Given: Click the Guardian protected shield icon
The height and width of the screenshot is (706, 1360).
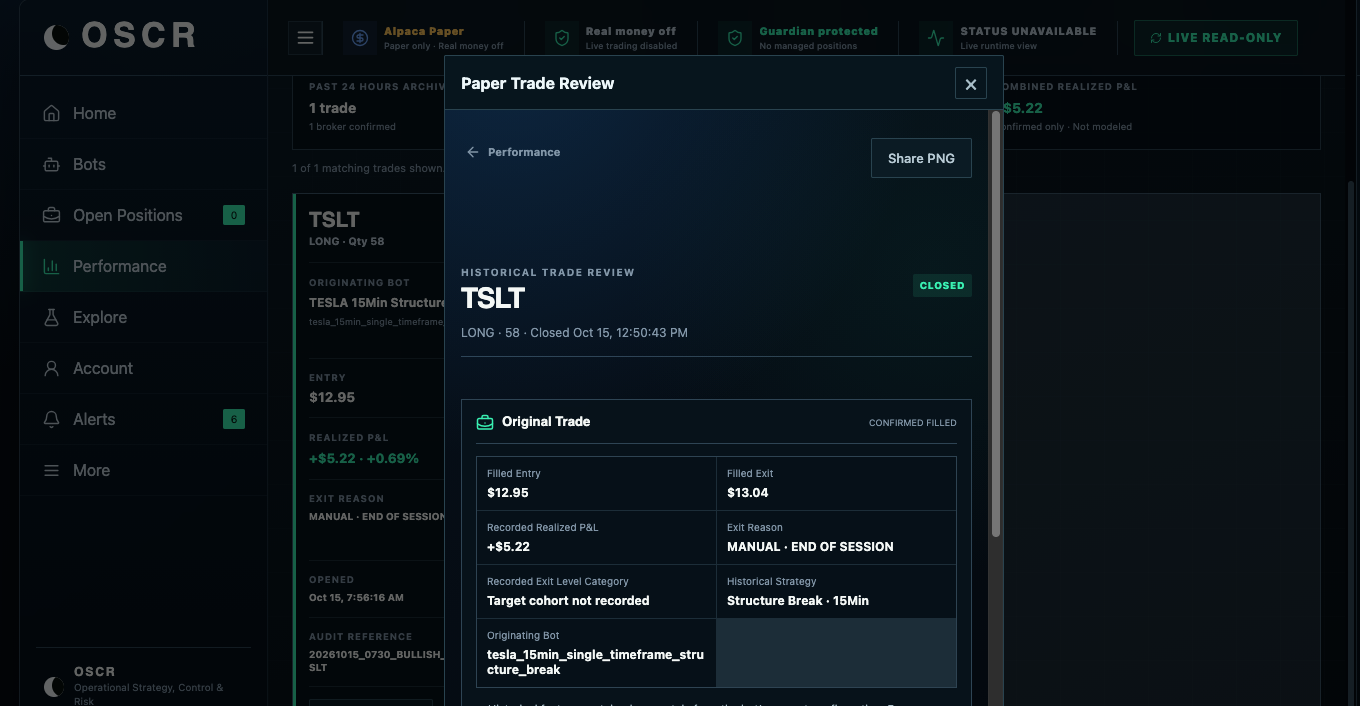Looking at the screenshot, I should coord(735,38).
